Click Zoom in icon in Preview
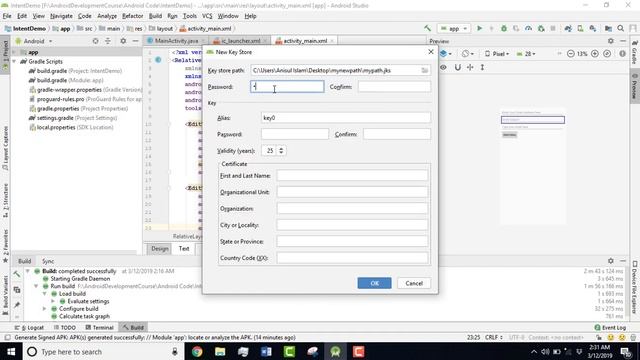This screenshot has height=360, width=640. 595,54
